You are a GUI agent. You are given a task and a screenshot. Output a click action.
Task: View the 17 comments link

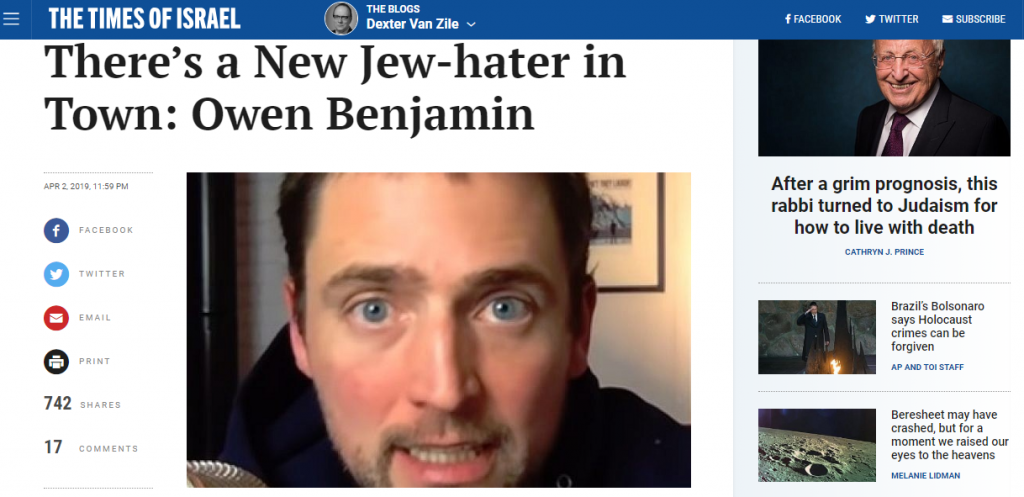coord(91,448)
